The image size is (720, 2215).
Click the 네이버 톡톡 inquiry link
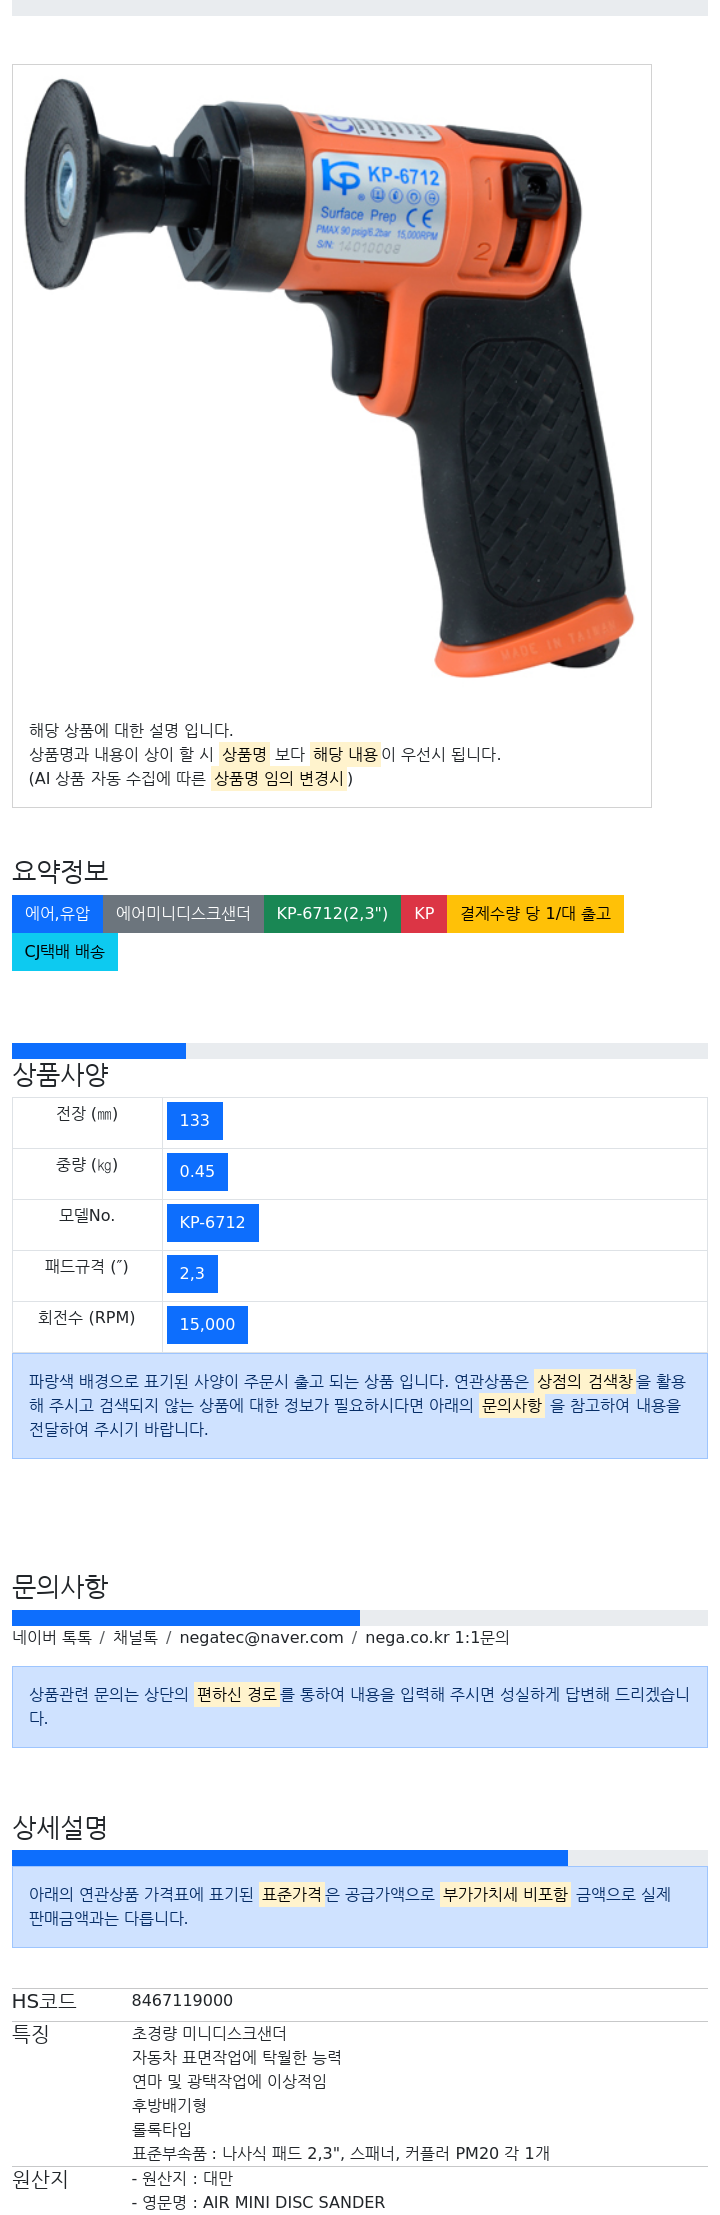pos(52,1638)
